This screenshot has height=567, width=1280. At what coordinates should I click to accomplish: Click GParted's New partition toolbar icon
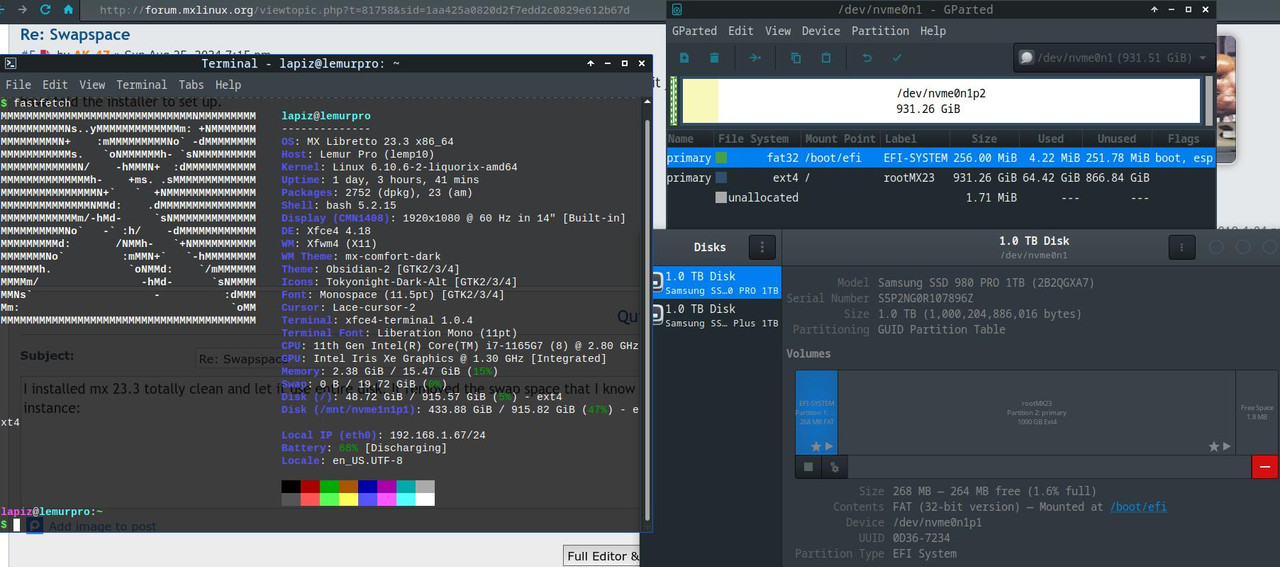pyautogui.click(x=685, y=58)
